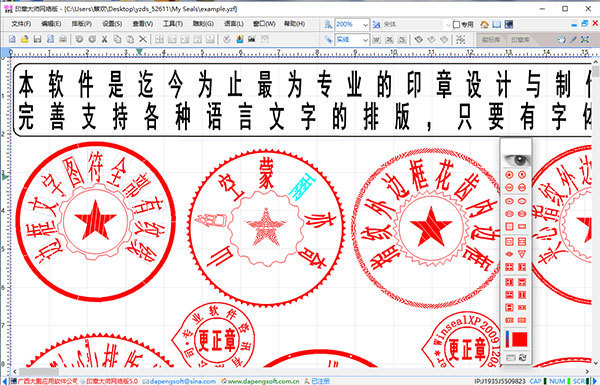Open the line style dropdown
The width and height of the screenshot is (600, 385).
click(x=365, y=39)
